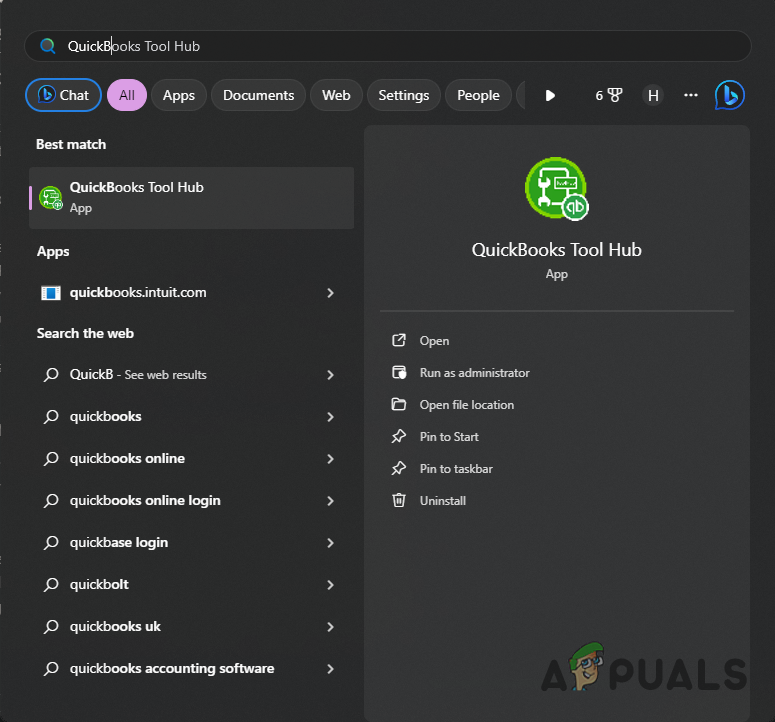This screenshot has width=775, height=722.
Task: Select QuickB See web results suggestion
Action: 191,375
